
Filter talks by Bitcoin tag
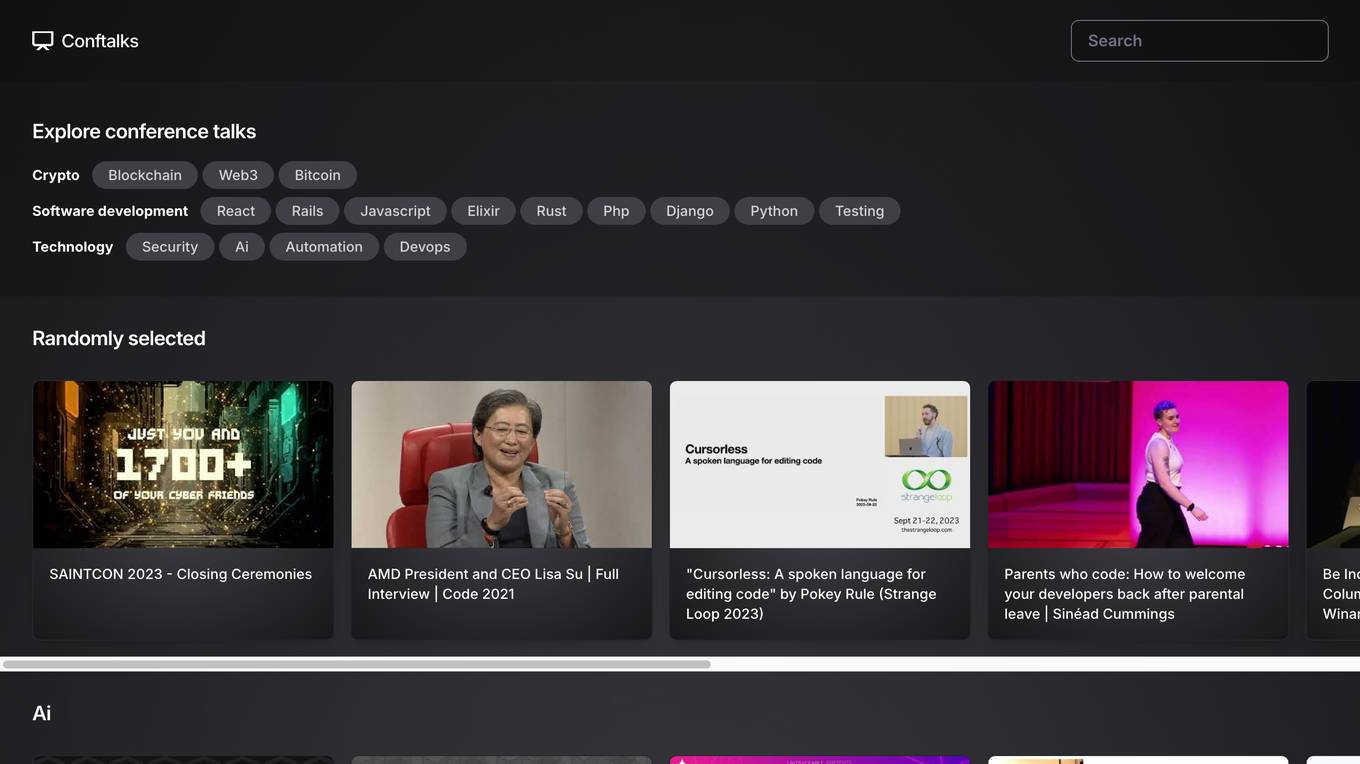[318, 175]
